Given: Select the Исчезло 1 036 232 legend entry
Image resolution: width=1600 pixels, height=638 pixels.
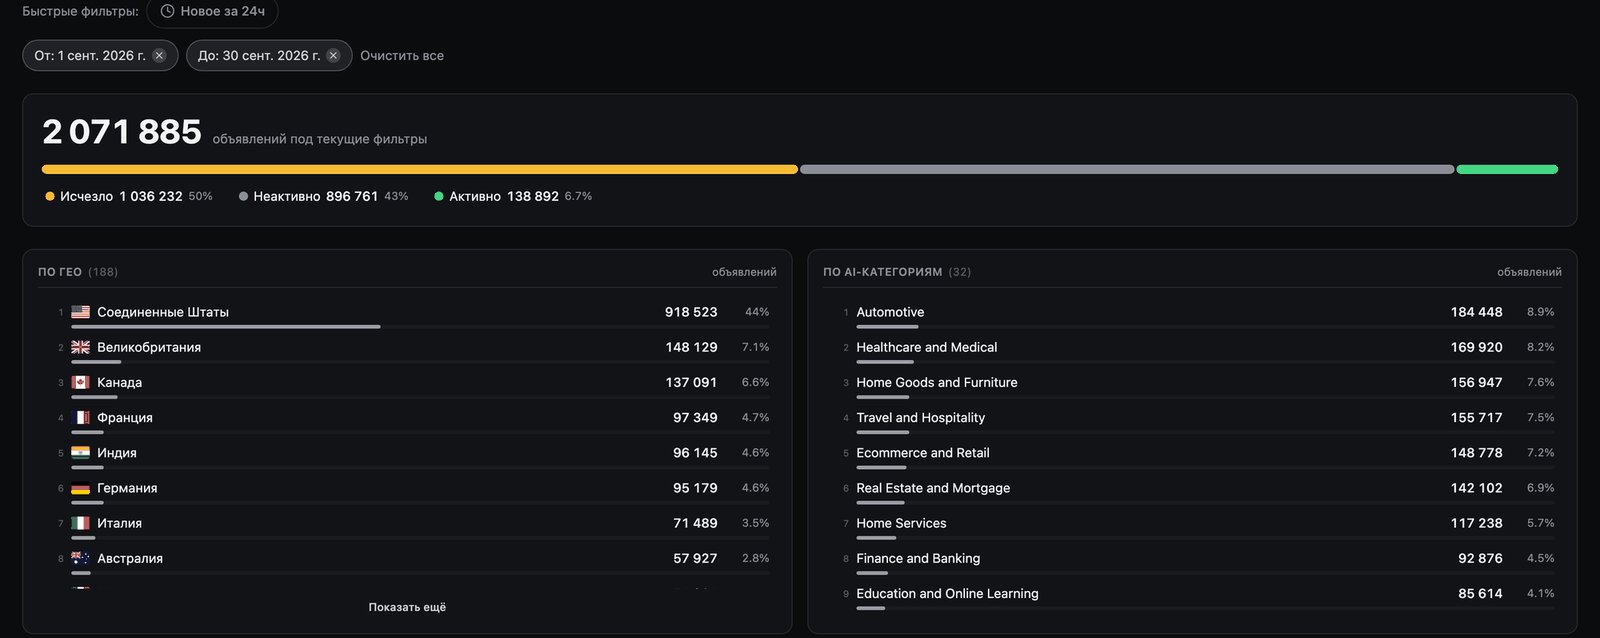Looking at the screenshot, I should (129, 196).
